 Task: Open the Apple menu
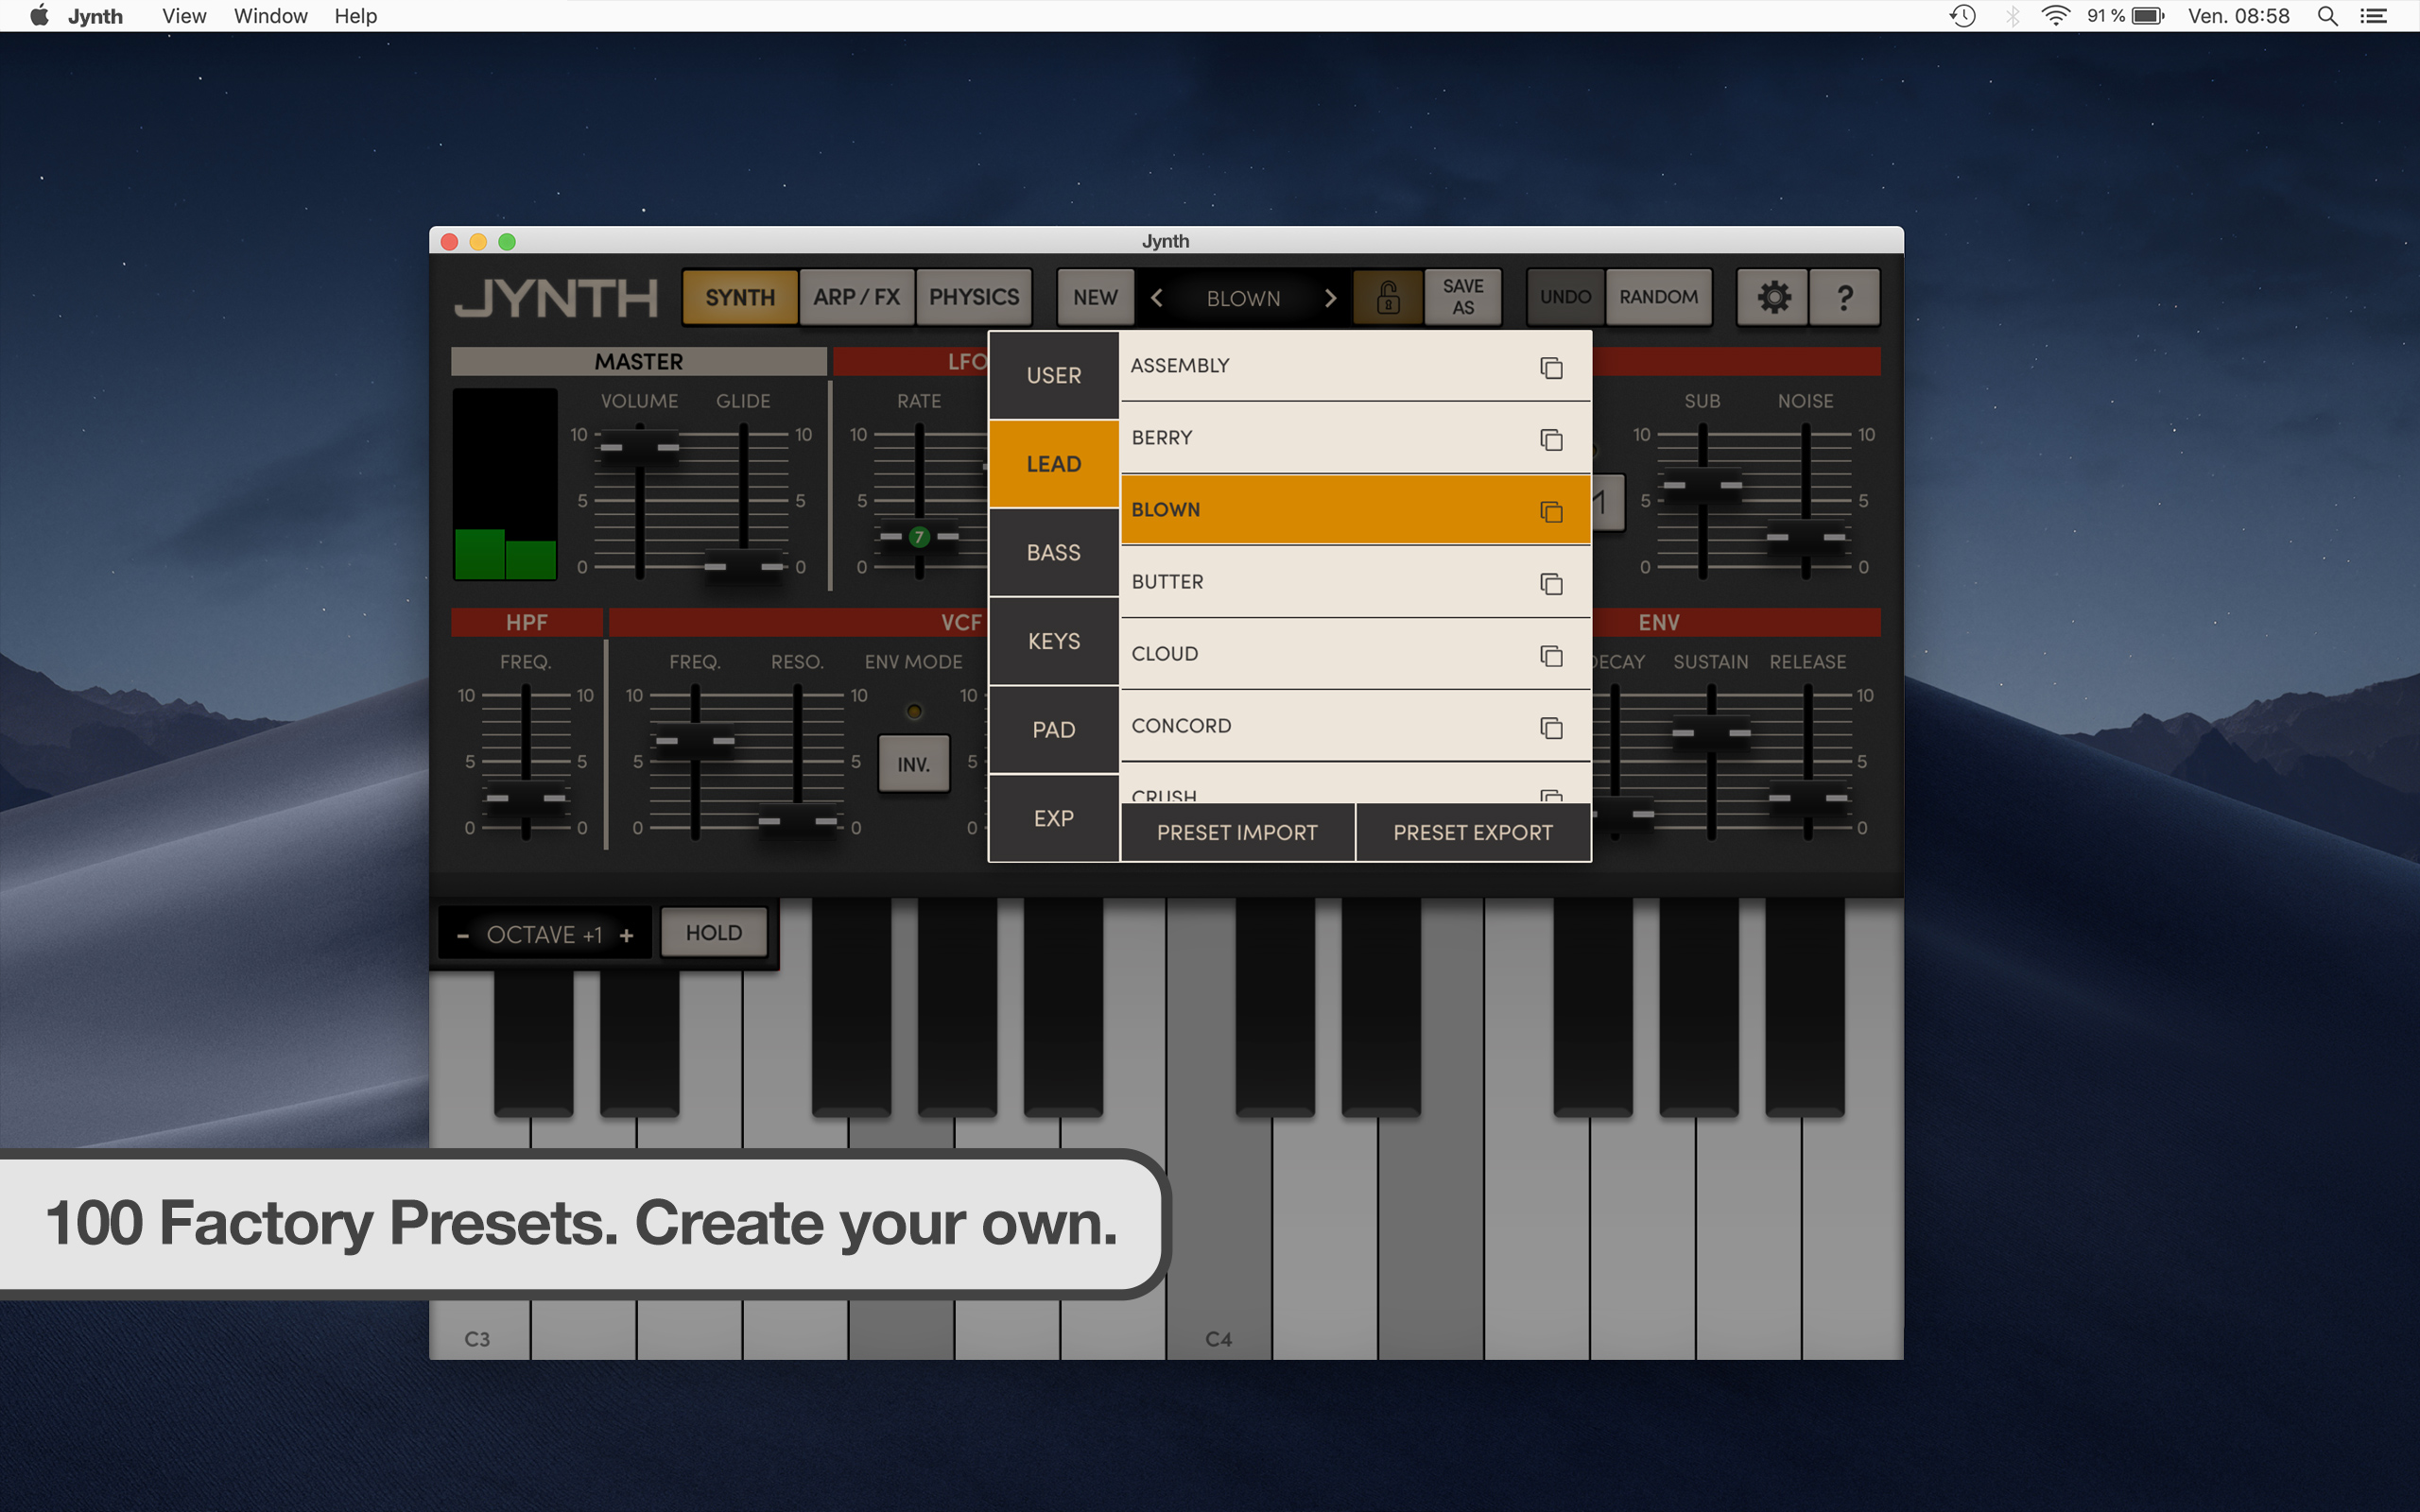pos(39,15)
